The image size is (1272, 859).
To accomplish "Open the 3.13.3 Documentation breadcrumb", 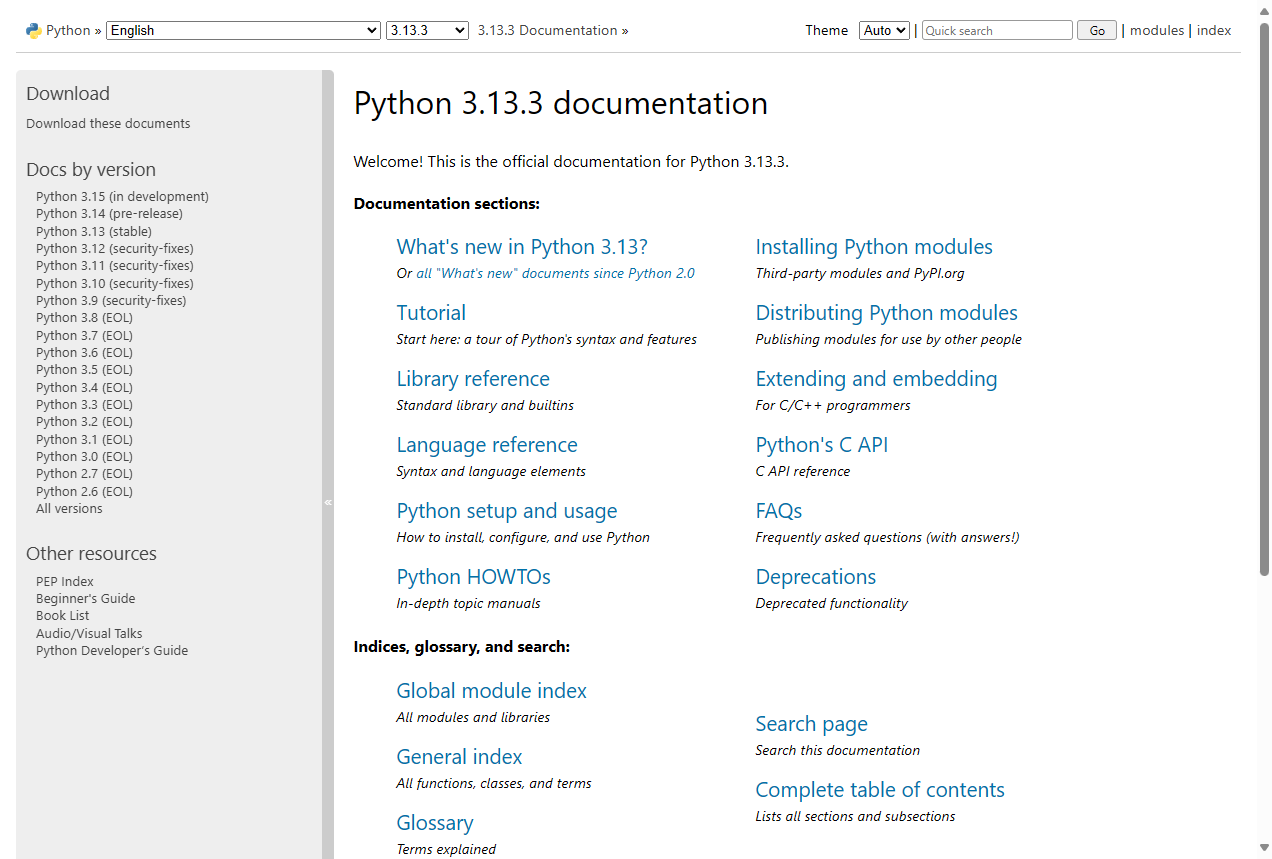I will pos(546,30).
